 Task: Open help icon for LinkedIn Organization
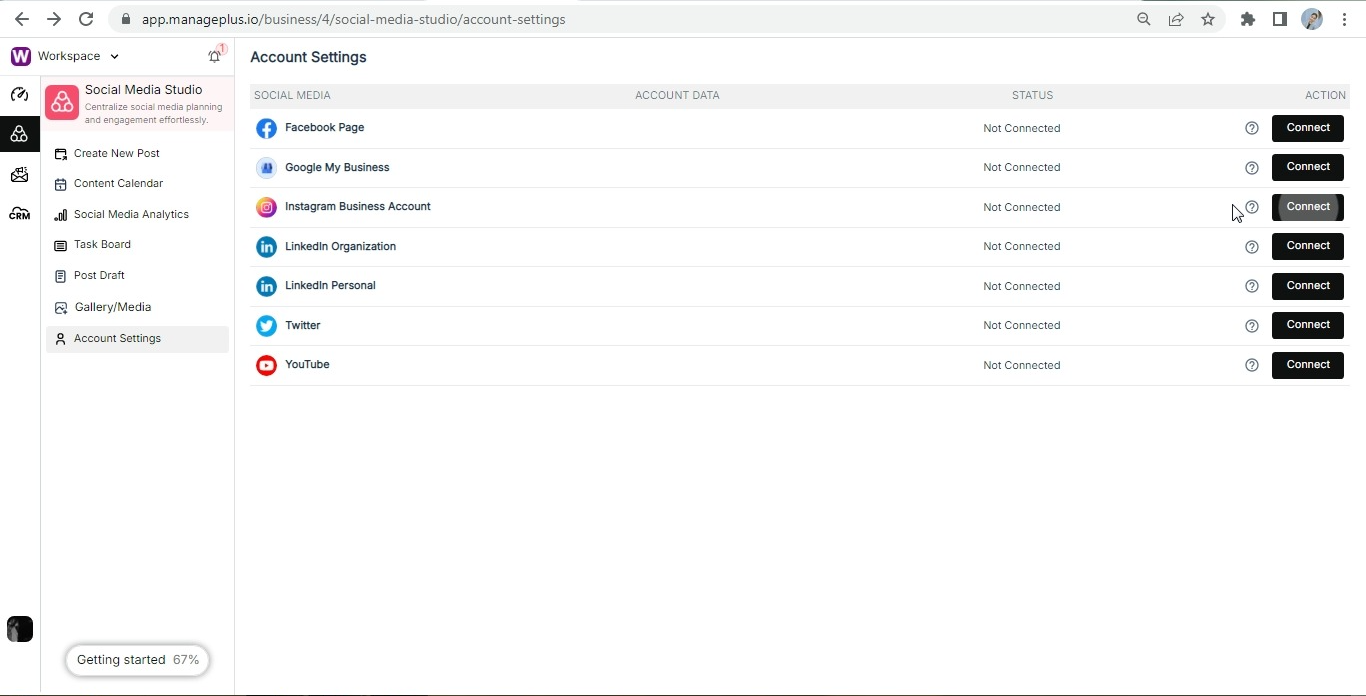(1251, 247)
